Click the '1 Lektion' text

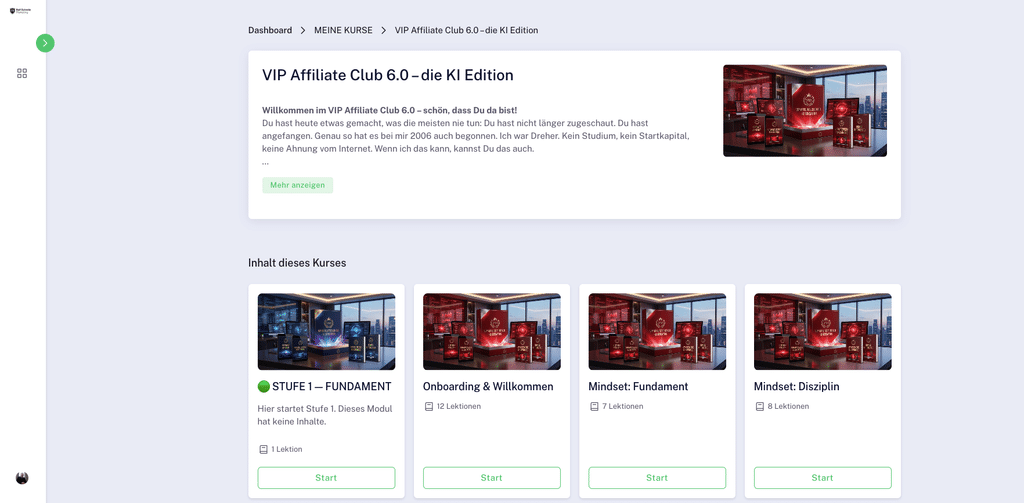[x=287, y=449]
